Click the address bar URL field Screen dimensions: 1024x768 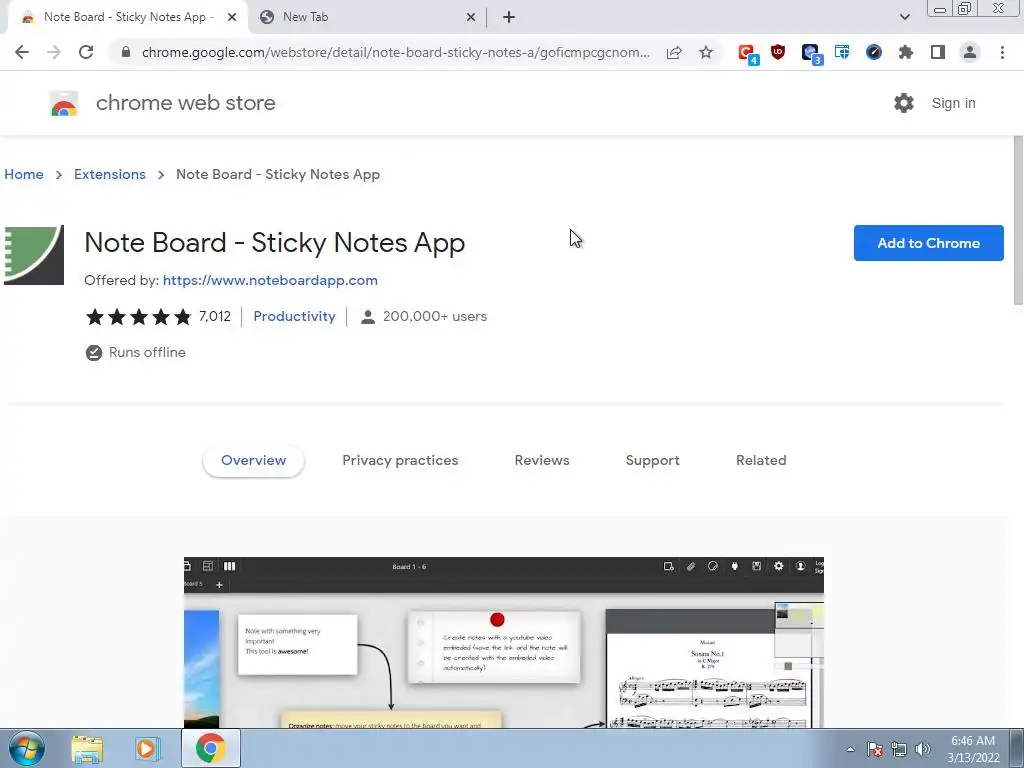pos(396,52)
